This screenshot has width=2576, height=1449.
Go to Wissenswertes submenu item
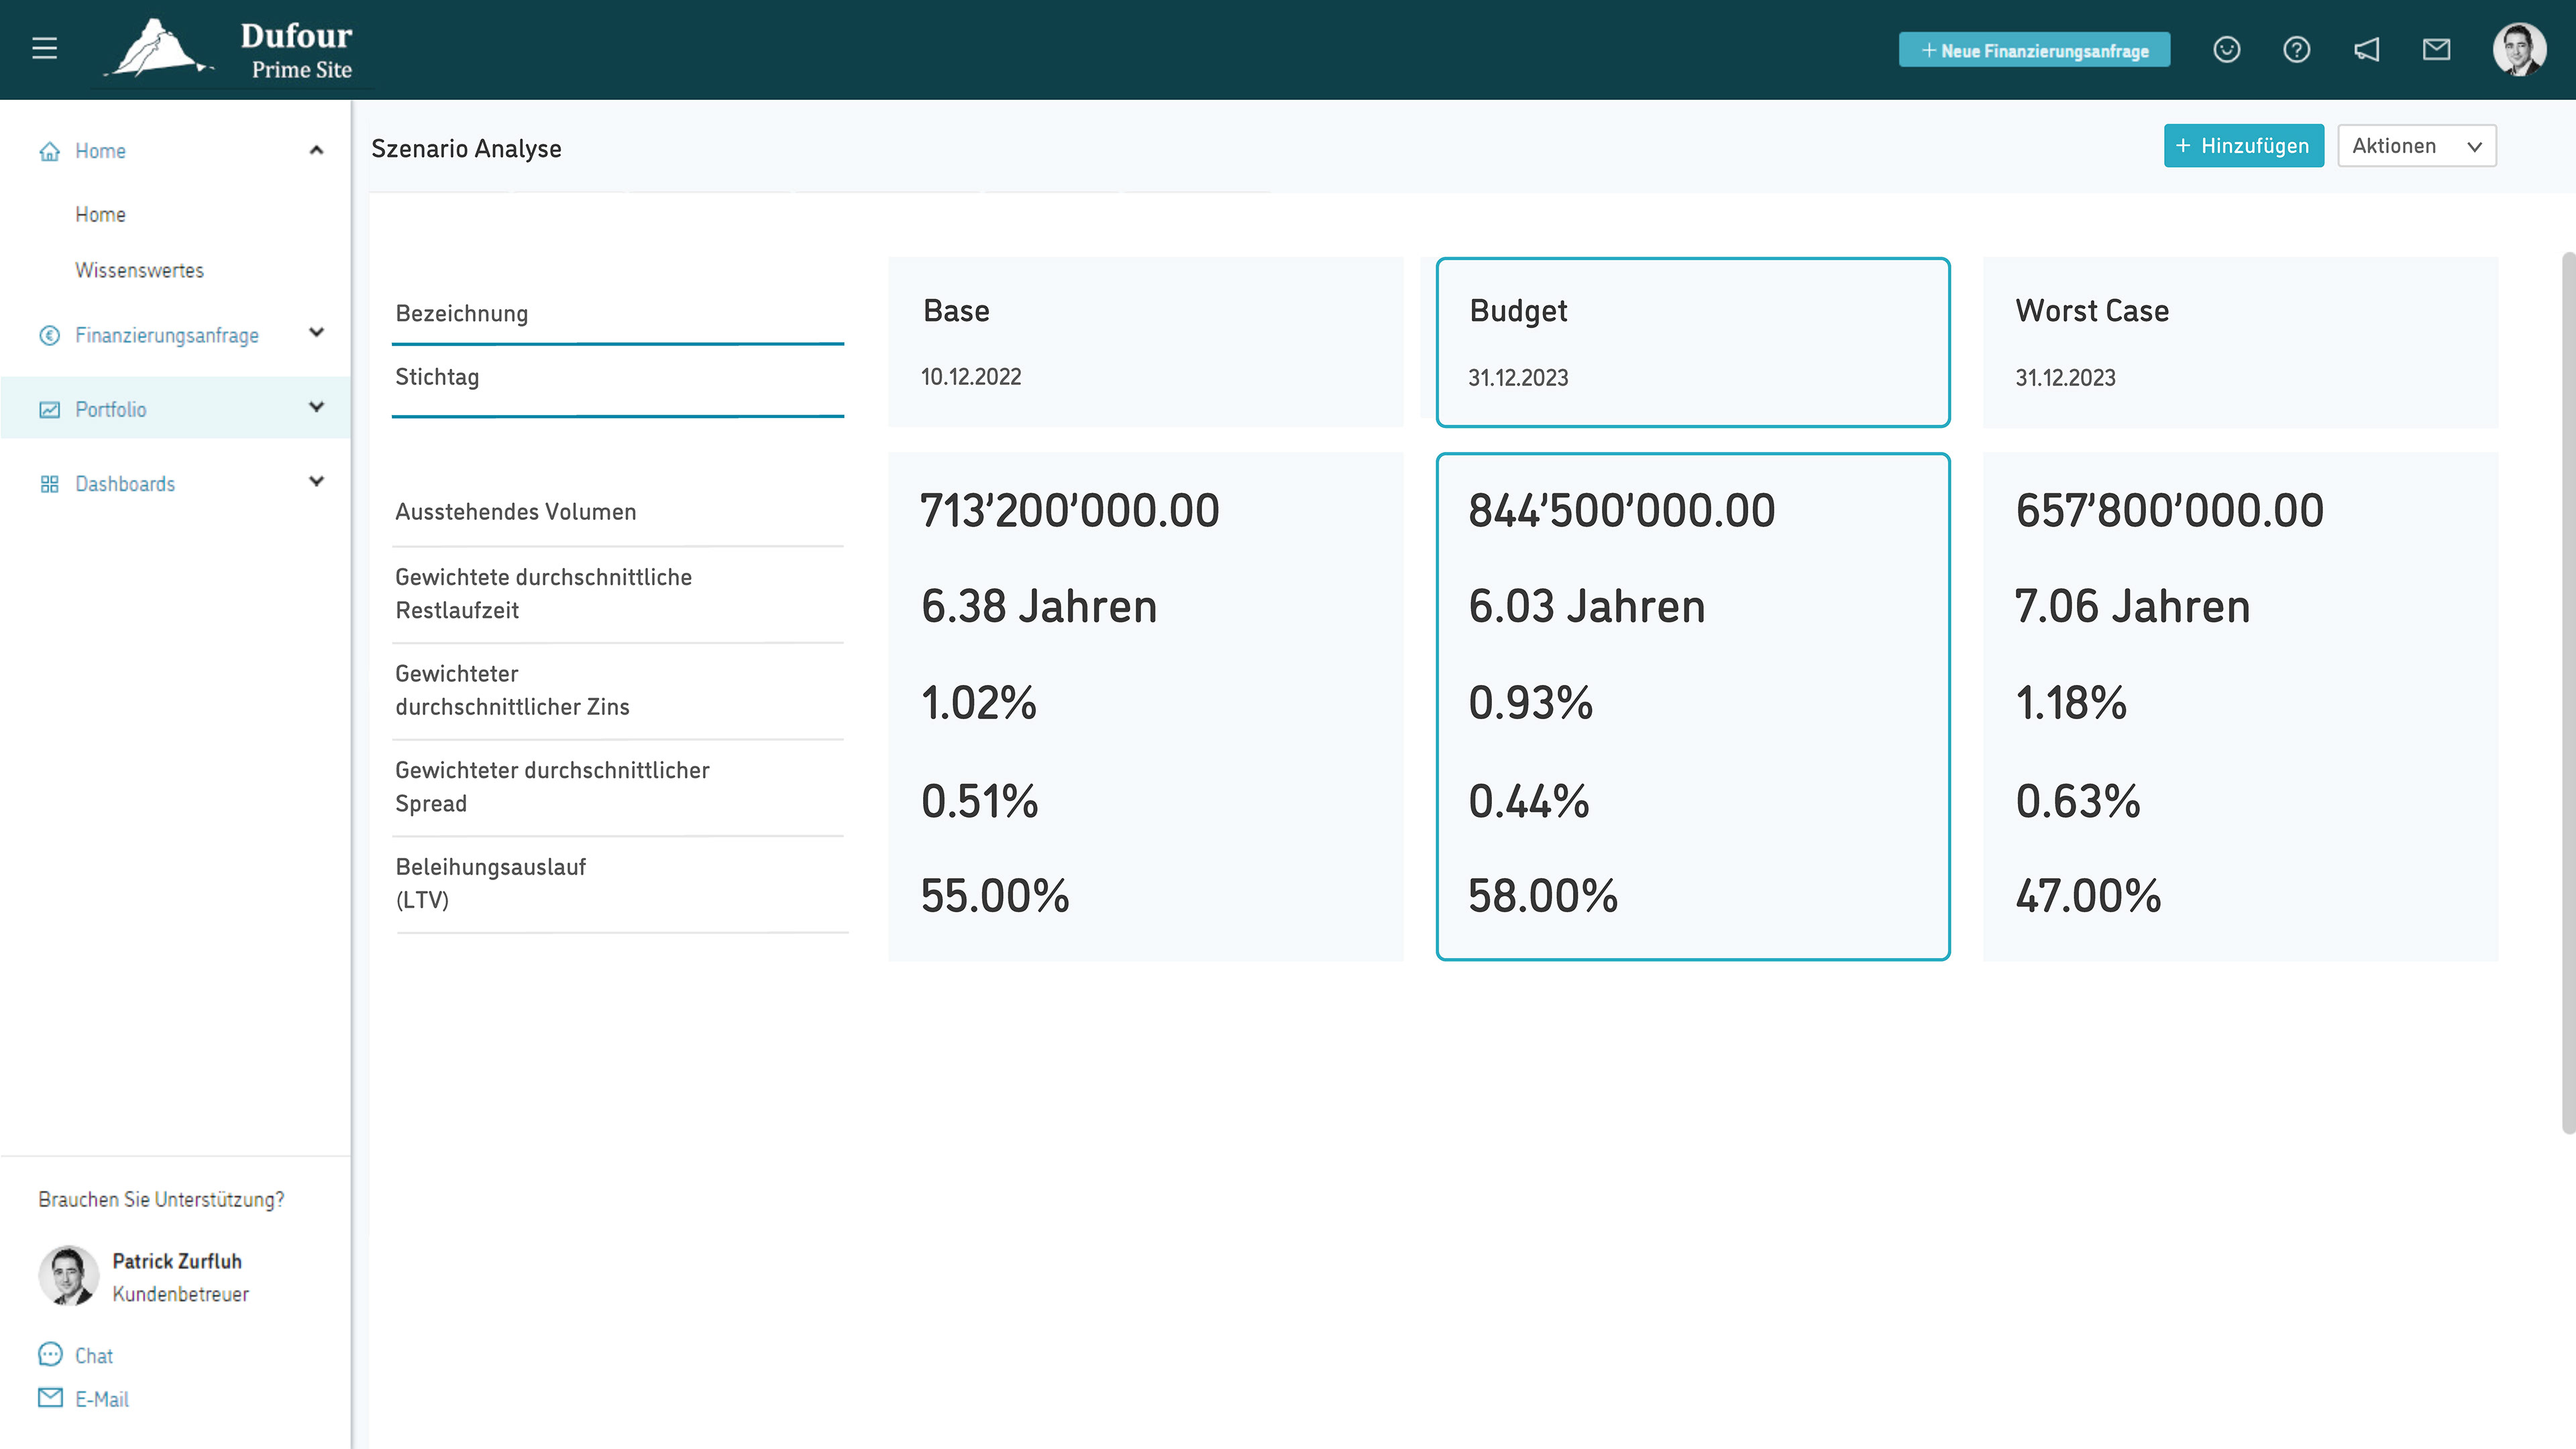point(139,270)
